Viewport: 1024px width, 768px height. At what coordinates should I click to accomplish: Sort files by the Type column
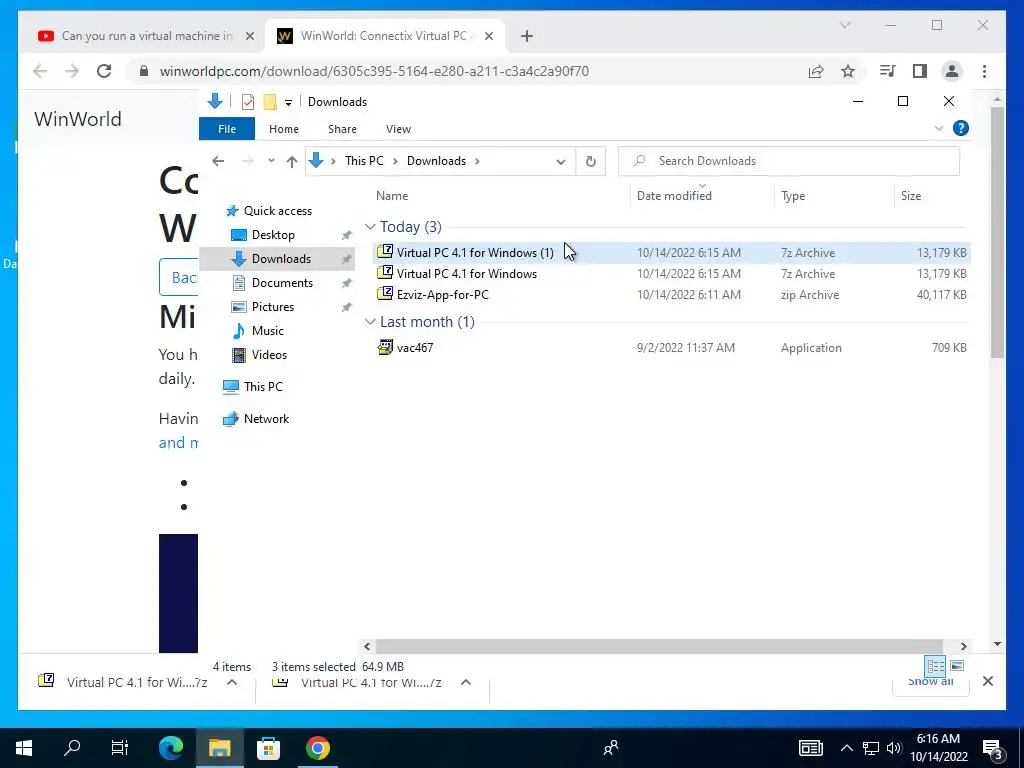tap(793, 196)
